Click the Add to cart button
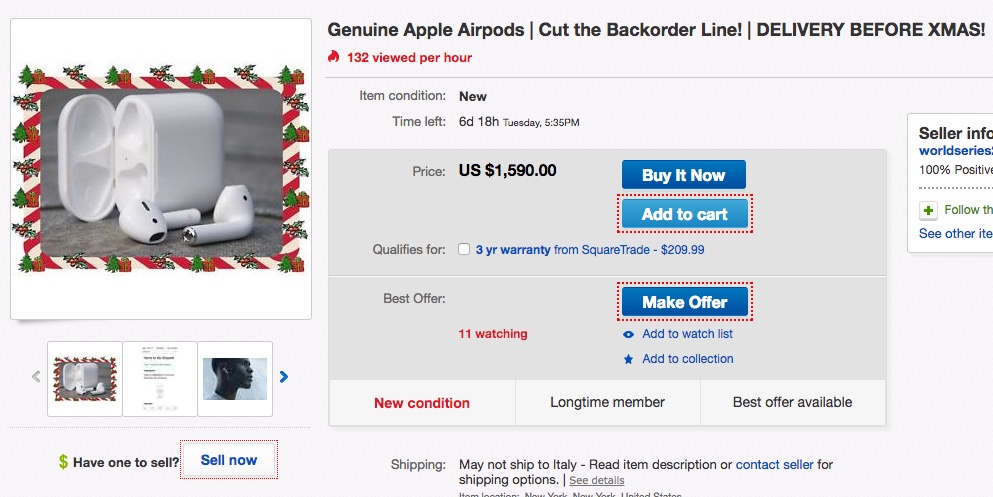Screen dimensions: 993x497 [684, 214]
